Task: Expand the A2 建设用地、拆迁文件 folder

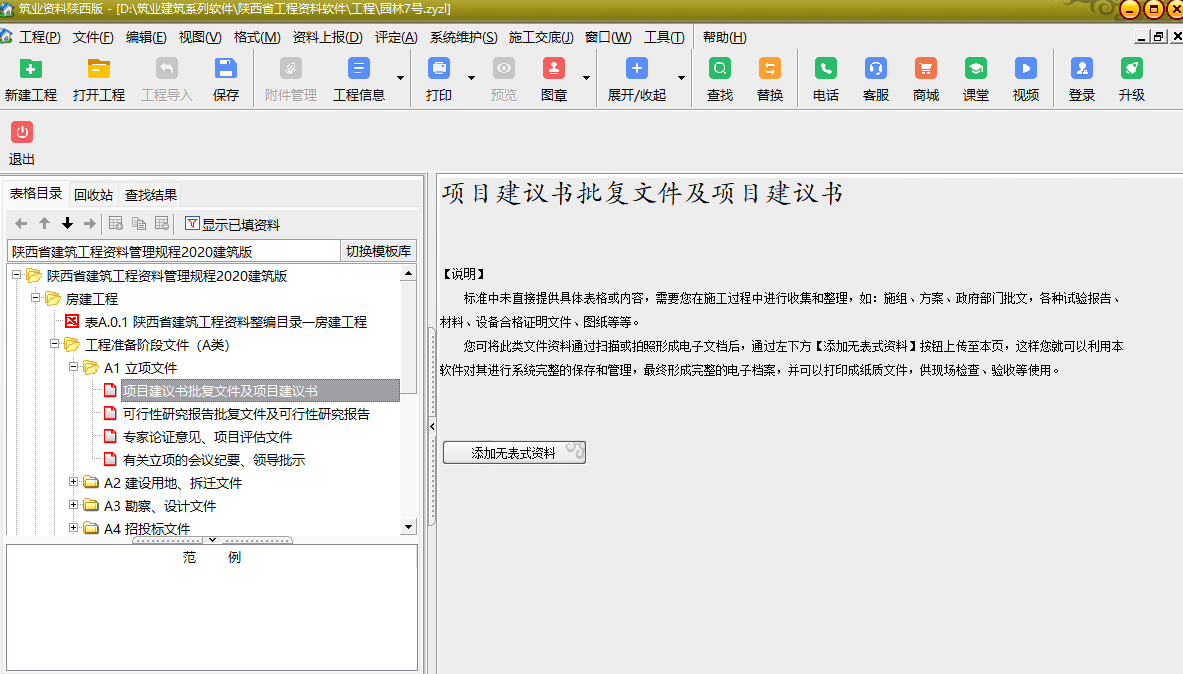Action: 73,483
